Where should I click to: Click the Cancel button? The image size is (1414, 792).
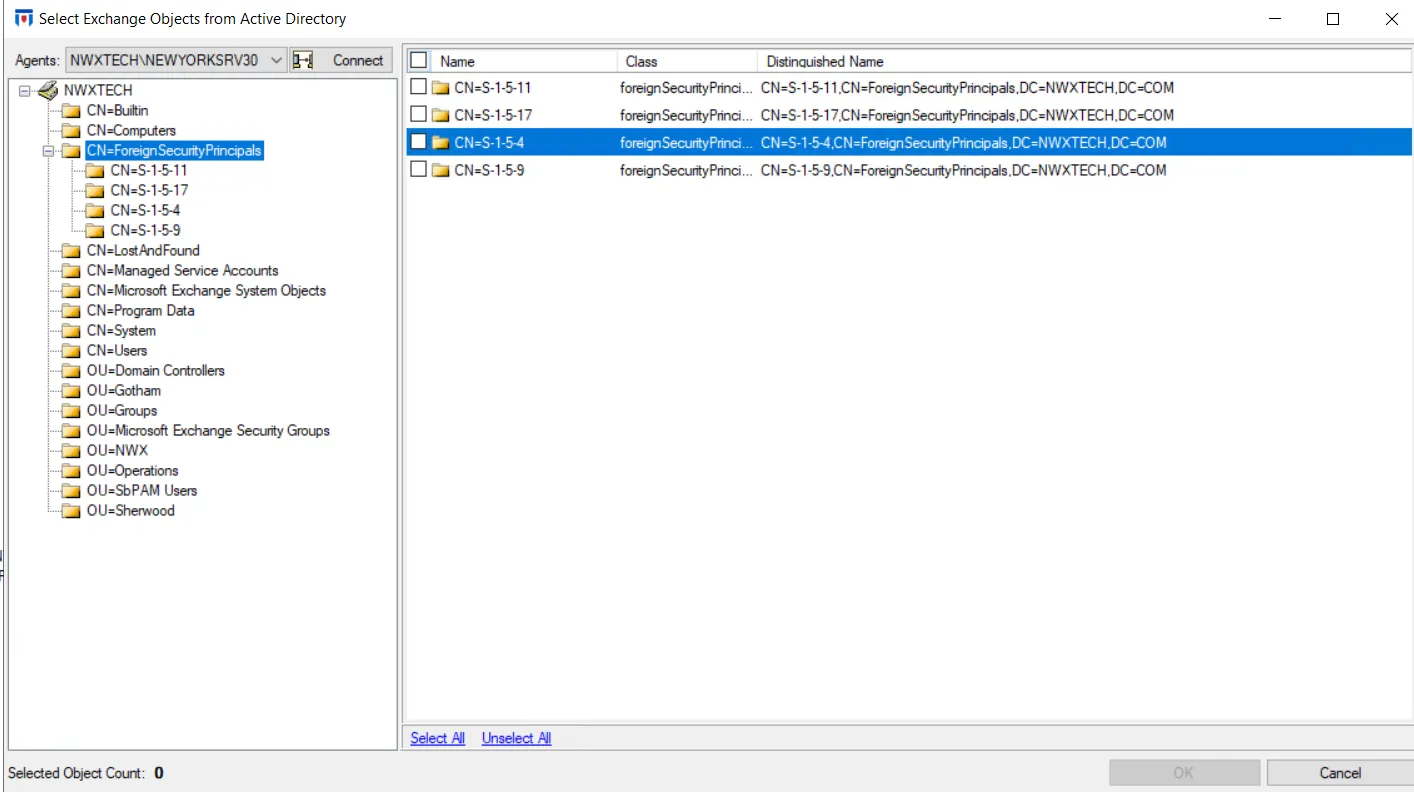click(1340, 772)
